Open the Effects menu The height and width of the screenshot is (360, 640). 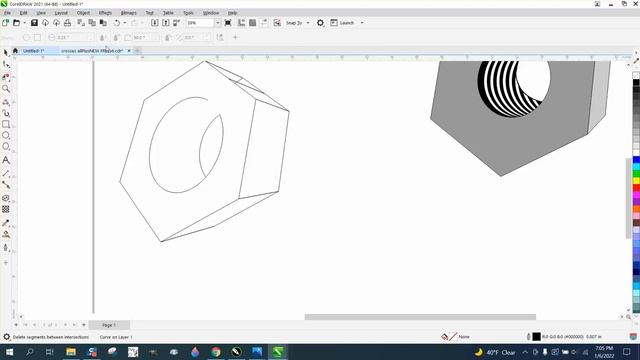pyautogui.click(x=105, y=13)
